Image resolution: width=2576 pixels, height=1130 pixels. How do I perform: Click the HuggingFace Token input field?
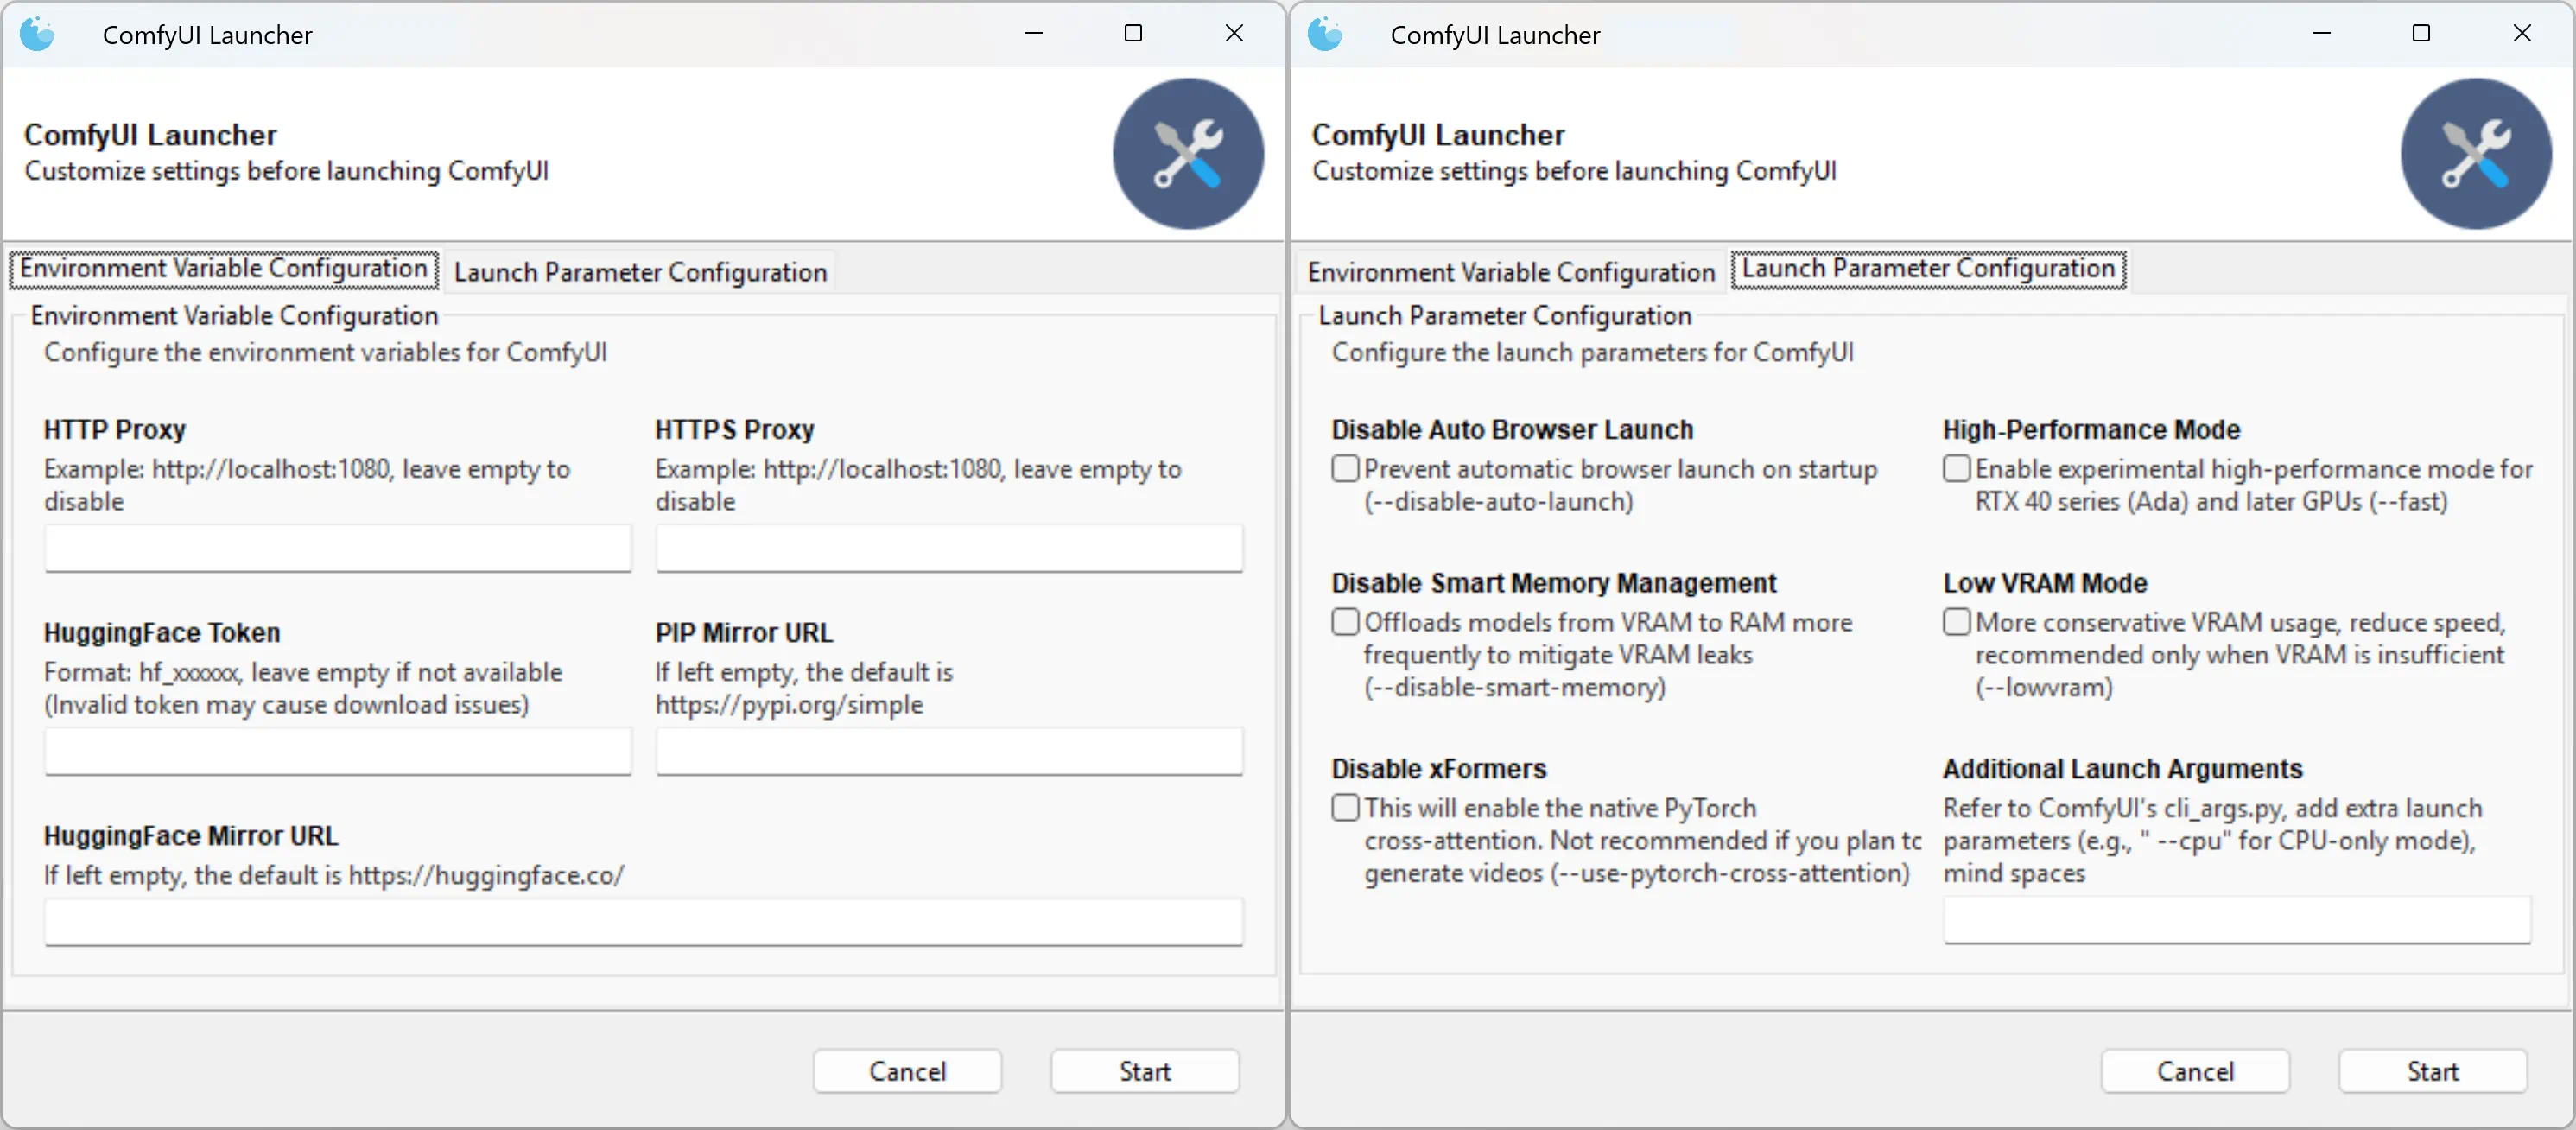(338, 751)
